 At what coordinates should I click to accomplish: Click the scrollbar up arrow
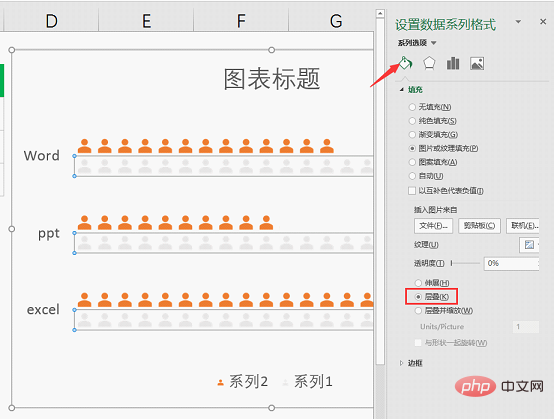pos(380,13)
